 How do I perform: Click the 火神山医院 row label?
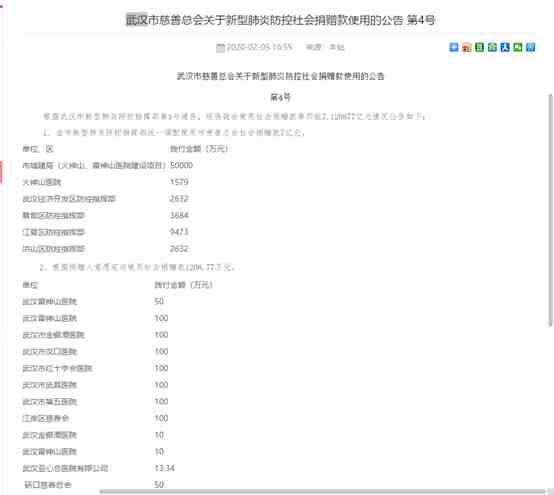pyautogui.click(x=42, y=182)
